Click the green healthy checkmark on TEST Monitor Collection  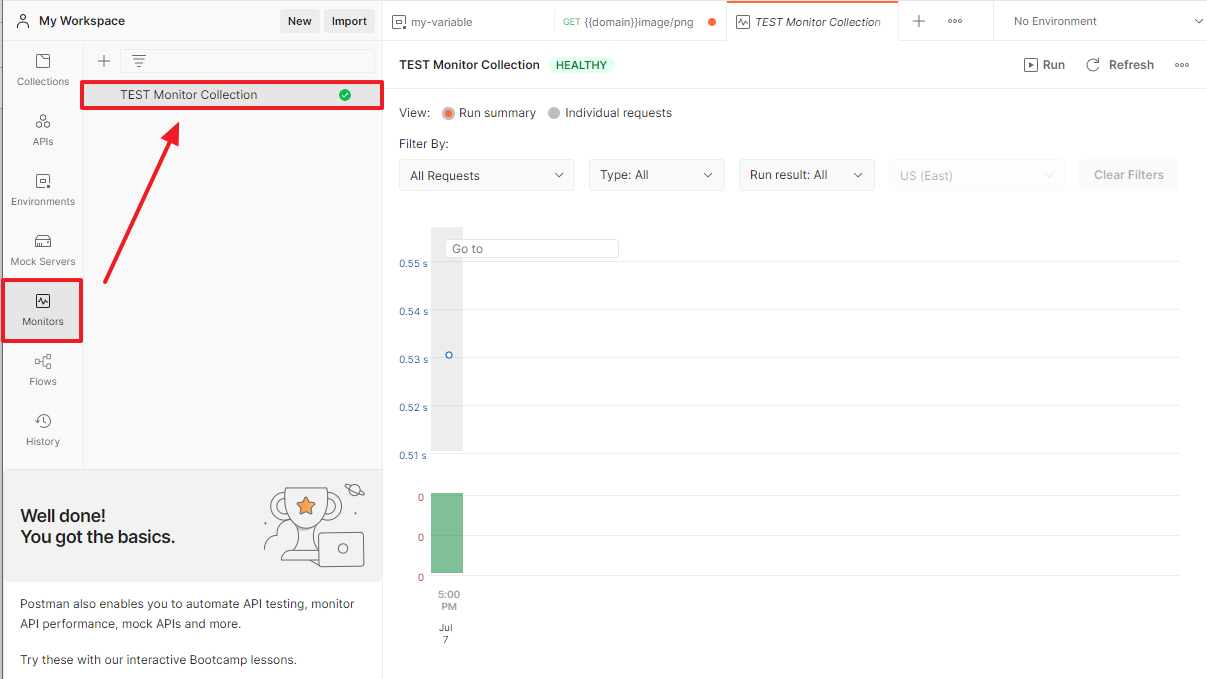pyautogui.click(x=345, y=95)
